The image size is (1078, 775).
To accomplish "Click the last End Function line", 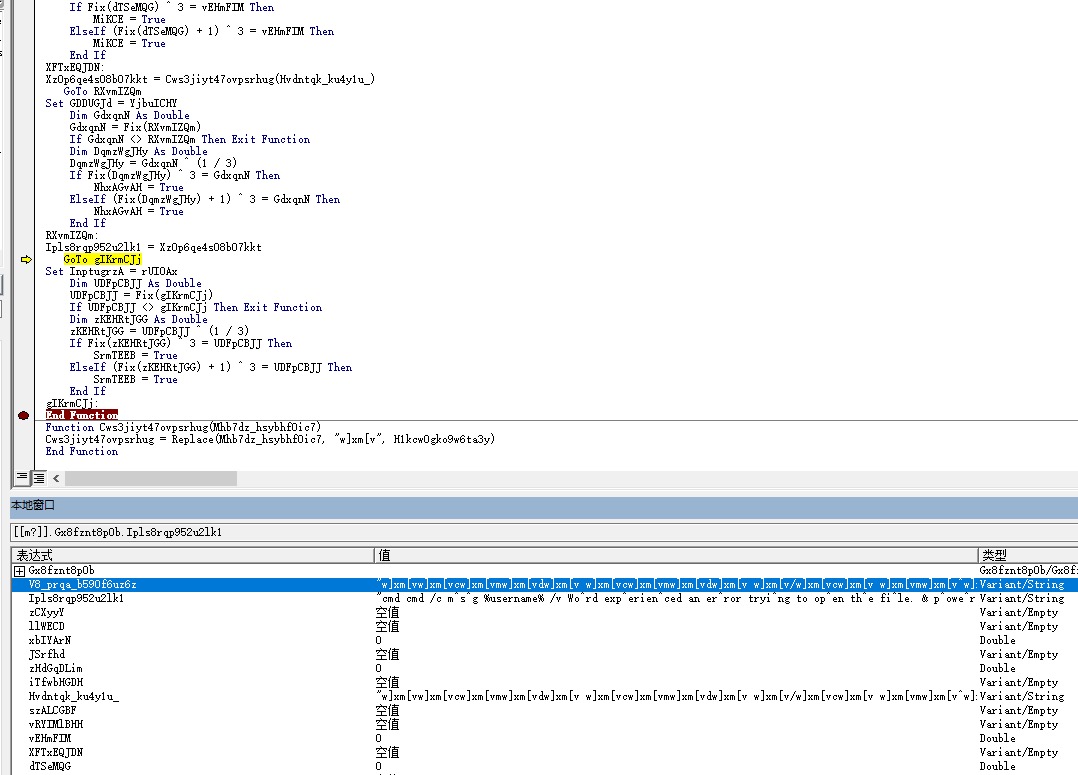I will 82,451.
